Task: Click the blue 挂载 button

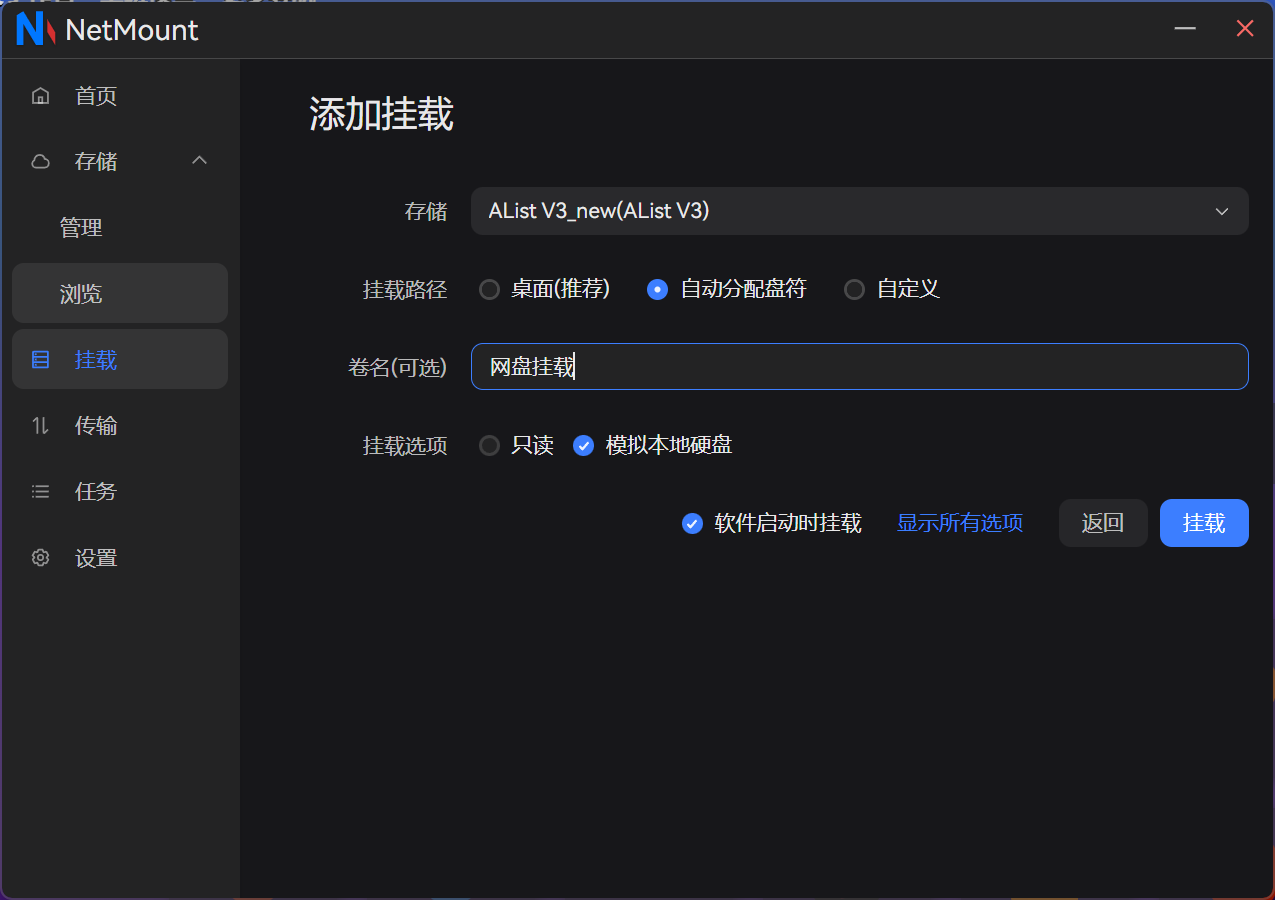Action: pos(1204,523)
